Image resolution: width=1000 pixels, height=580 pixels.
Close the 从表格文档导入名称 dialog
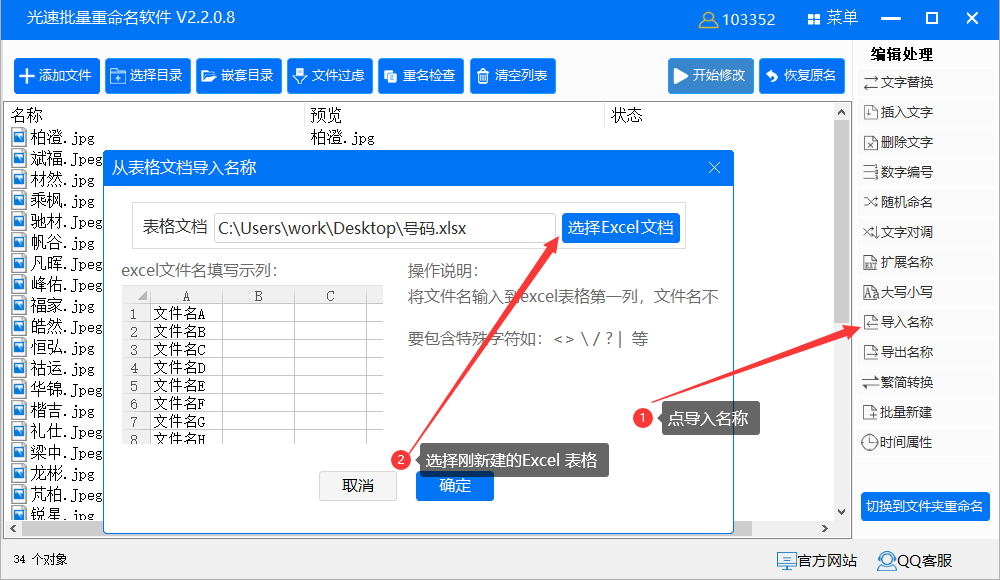[x=714, y=168]
